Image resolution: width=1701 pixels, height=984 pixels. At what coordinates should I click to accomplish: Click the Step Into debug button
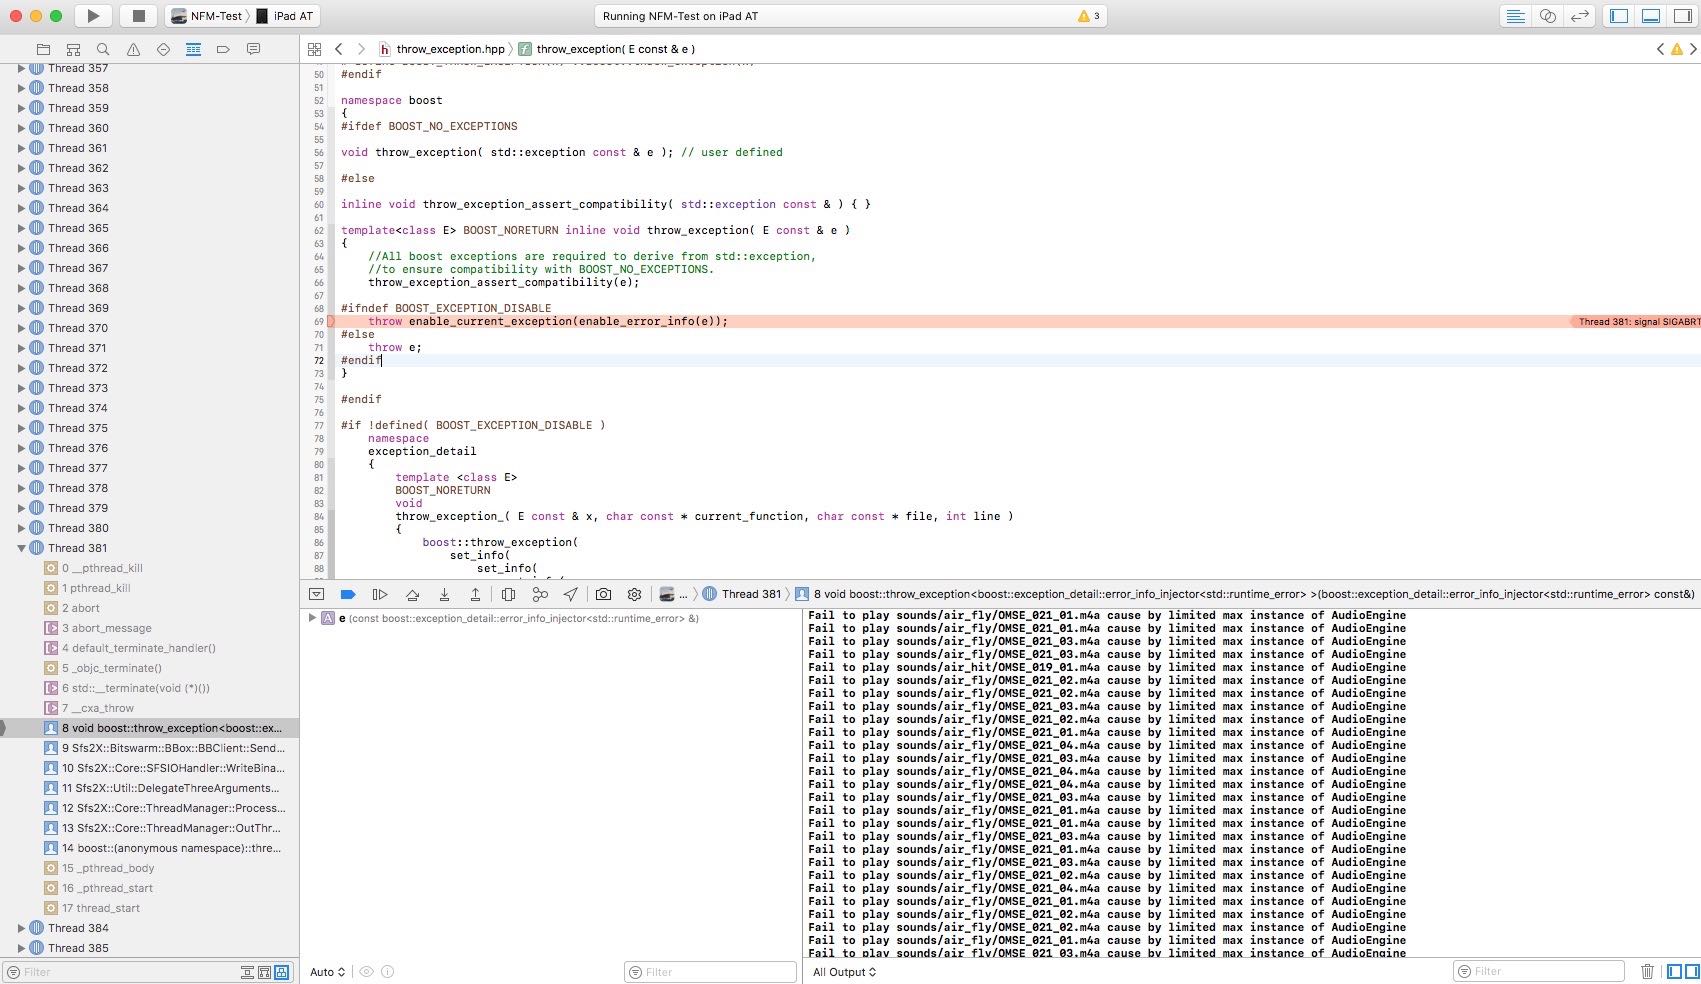(444, 594)
